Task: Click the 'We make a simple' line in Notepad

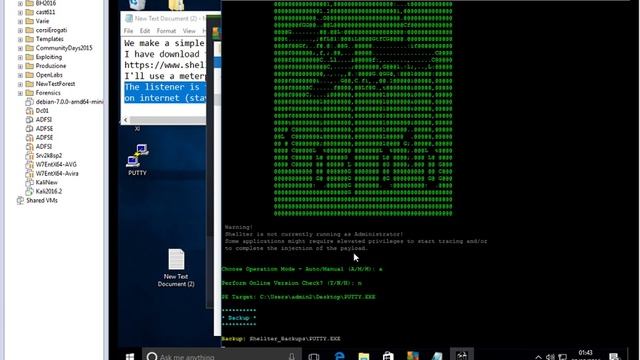Action: click(x=164, y=43)
